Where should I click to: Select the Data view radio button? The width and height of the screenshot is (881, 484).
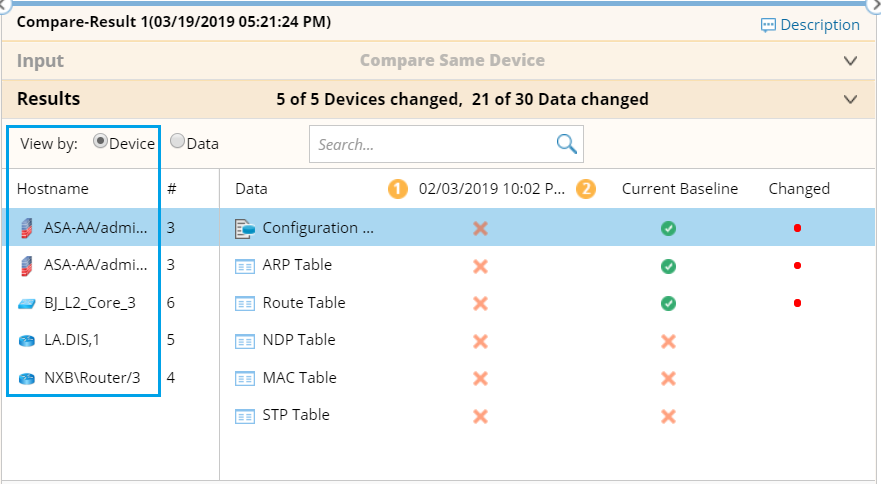(x=178, y=141)
